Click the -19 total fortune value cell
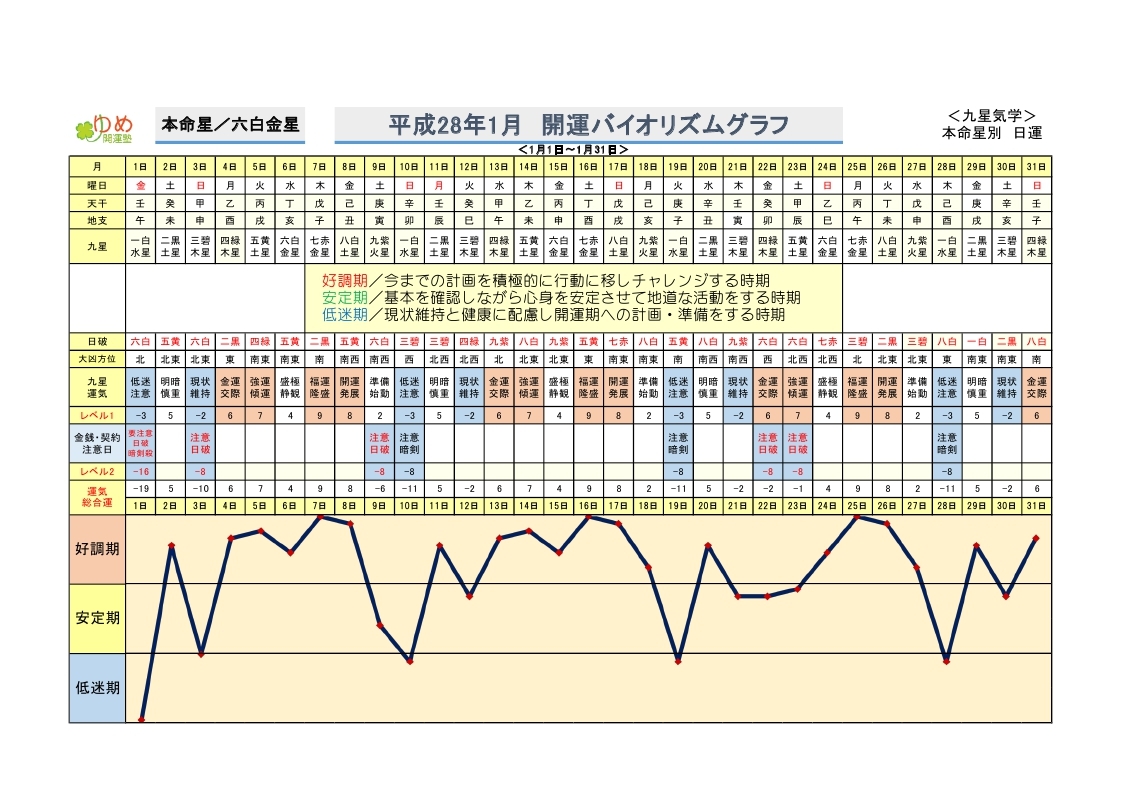 click(x=141, y=489)
